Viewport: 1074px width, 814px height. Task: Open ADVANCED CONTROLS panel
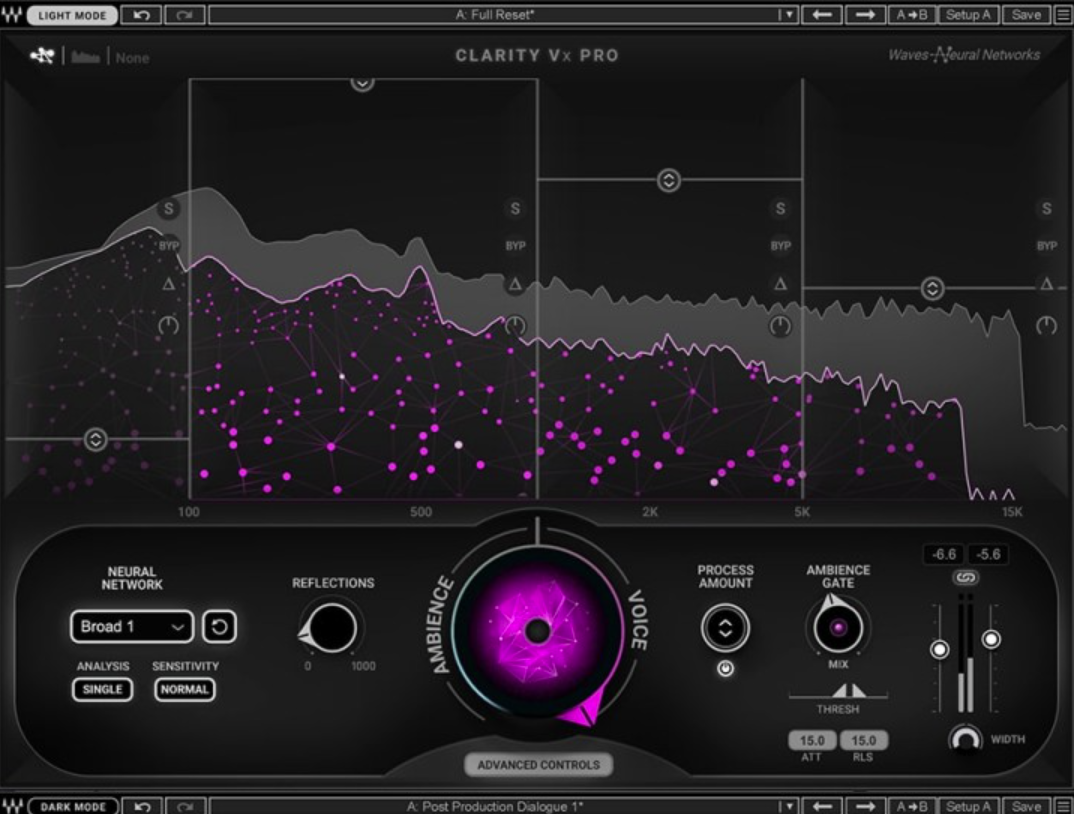click(538, 765)
